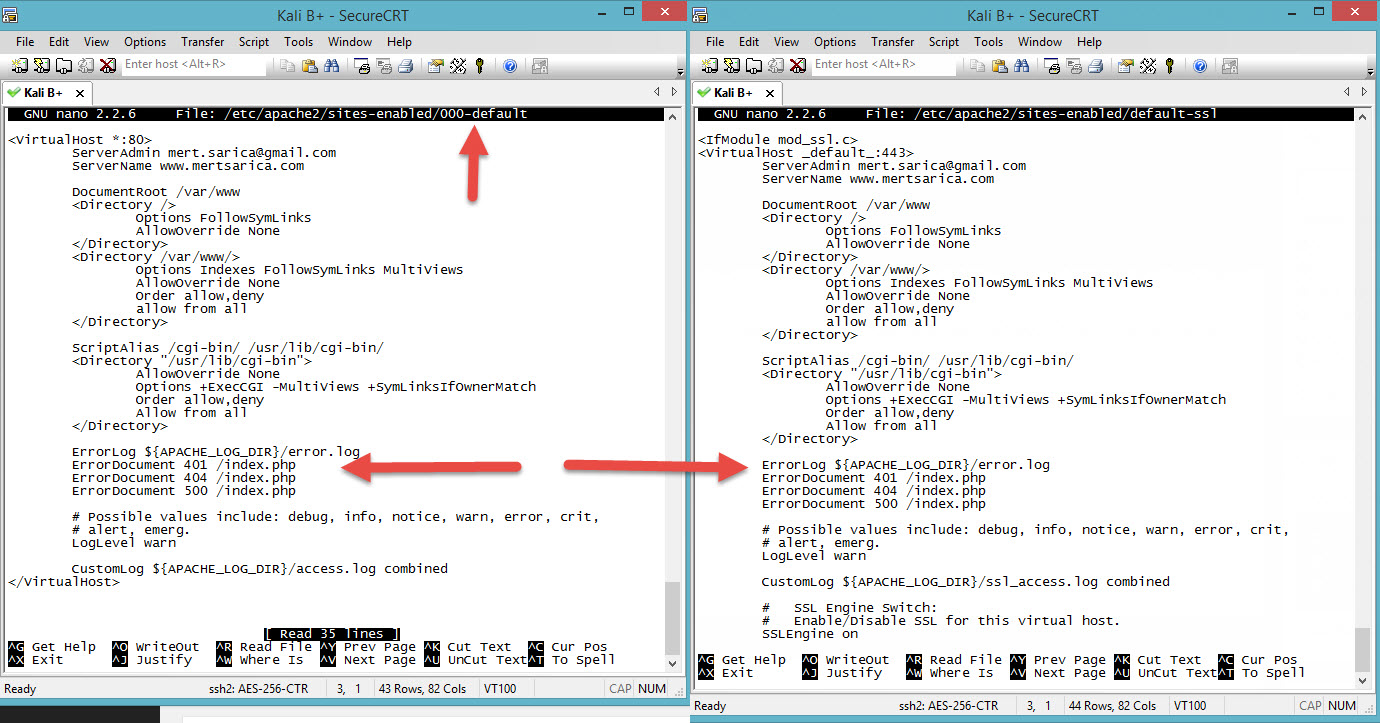
Task: Click '<VirtualHost *:80>' line in left terminal
Action: pyautogui.click(x=80, y=140)
